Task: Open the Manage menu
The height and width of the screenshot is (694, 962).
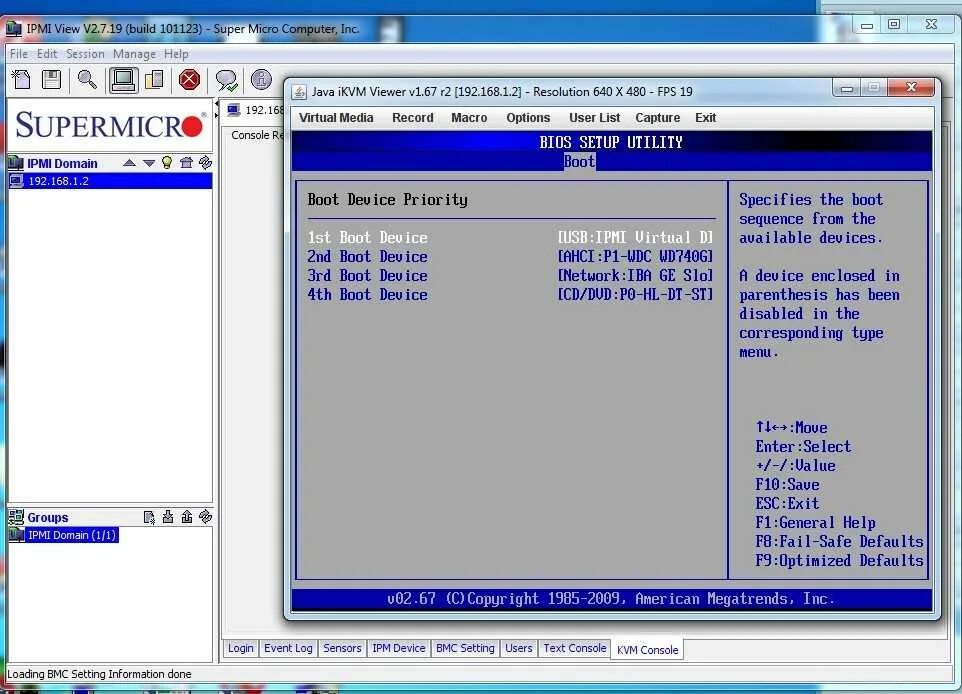Action: [x=134, y=54]
